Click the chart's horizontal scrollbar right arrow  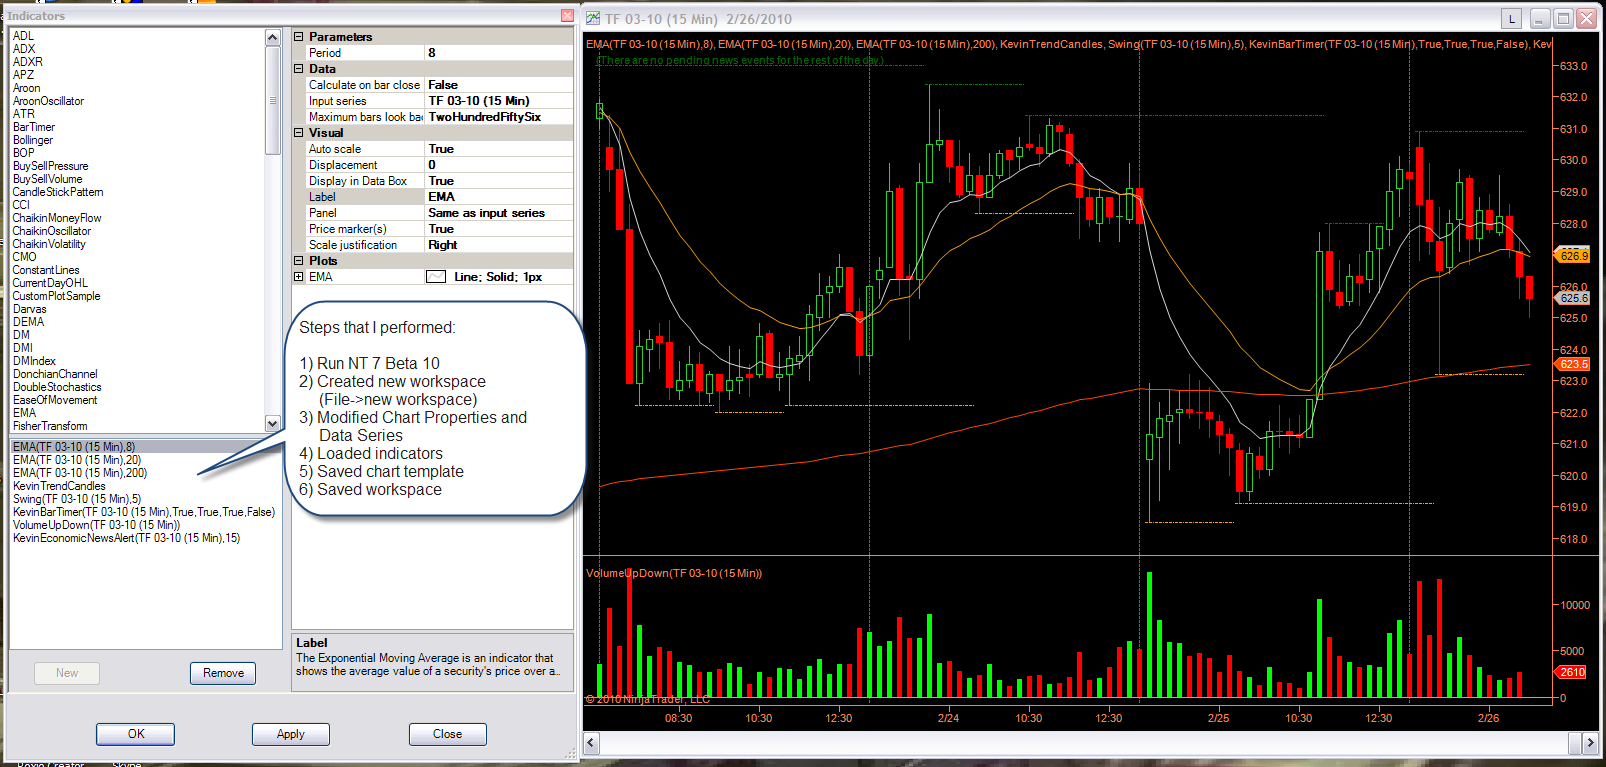1590,742
